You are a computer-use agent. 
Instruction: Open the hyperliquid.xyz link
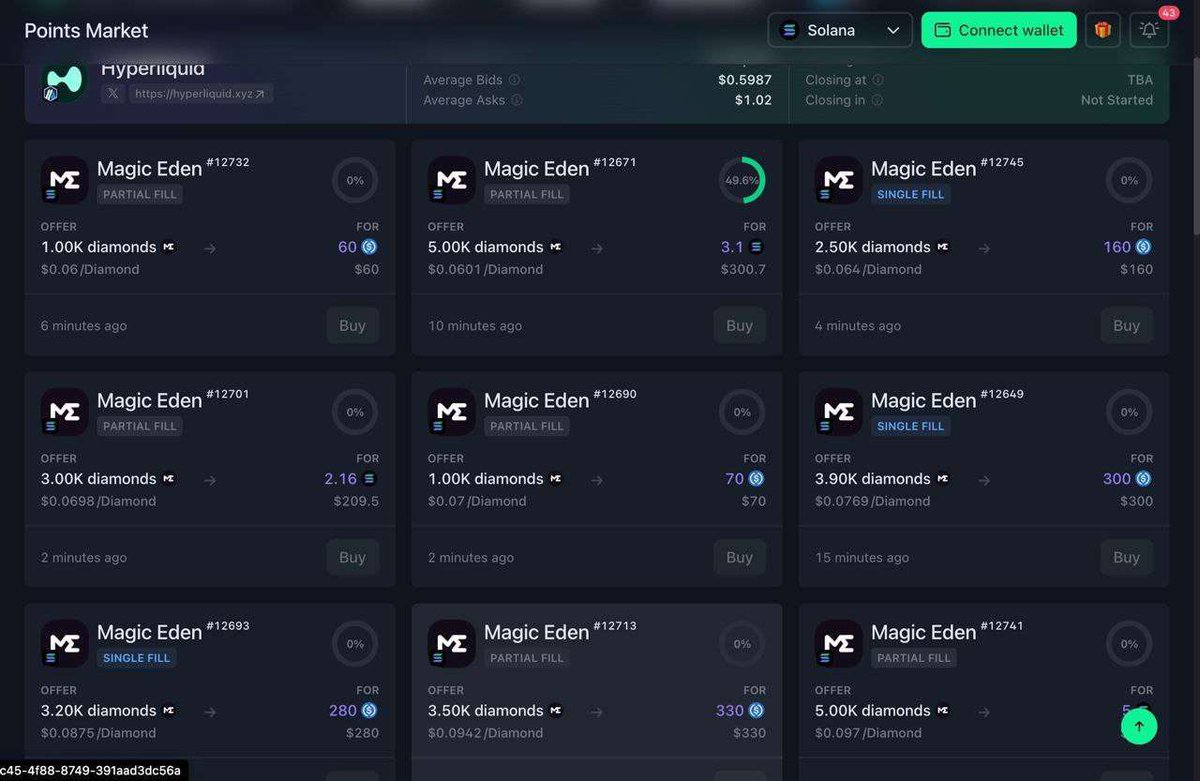(200, 93)
